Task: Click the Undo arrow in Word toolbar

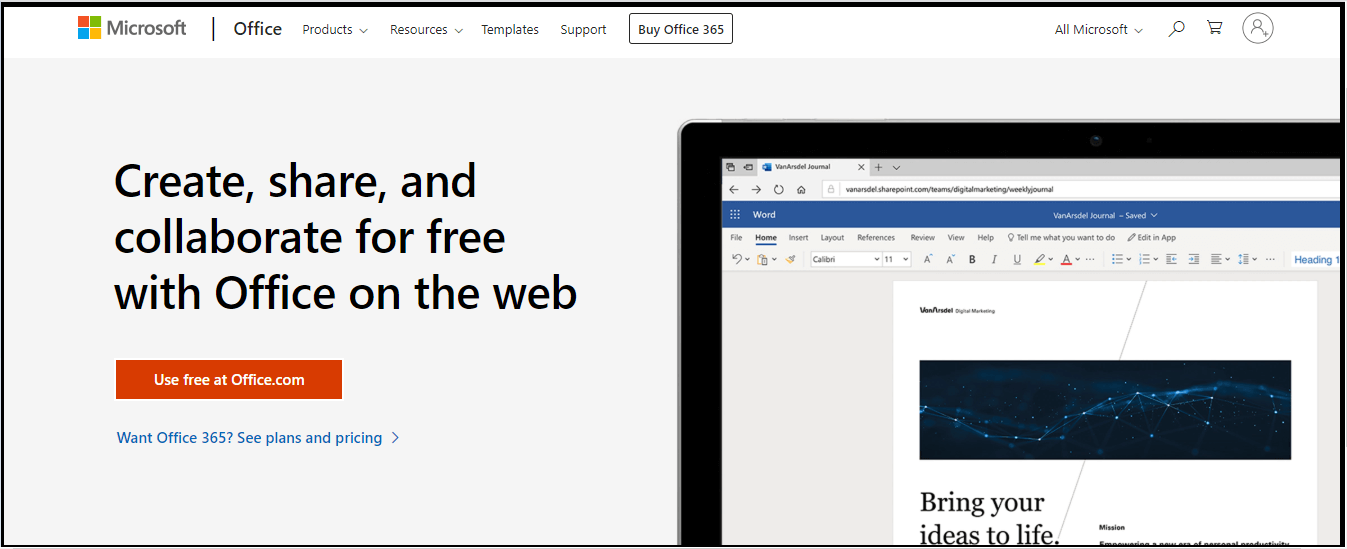Action: tap(737, 259)
